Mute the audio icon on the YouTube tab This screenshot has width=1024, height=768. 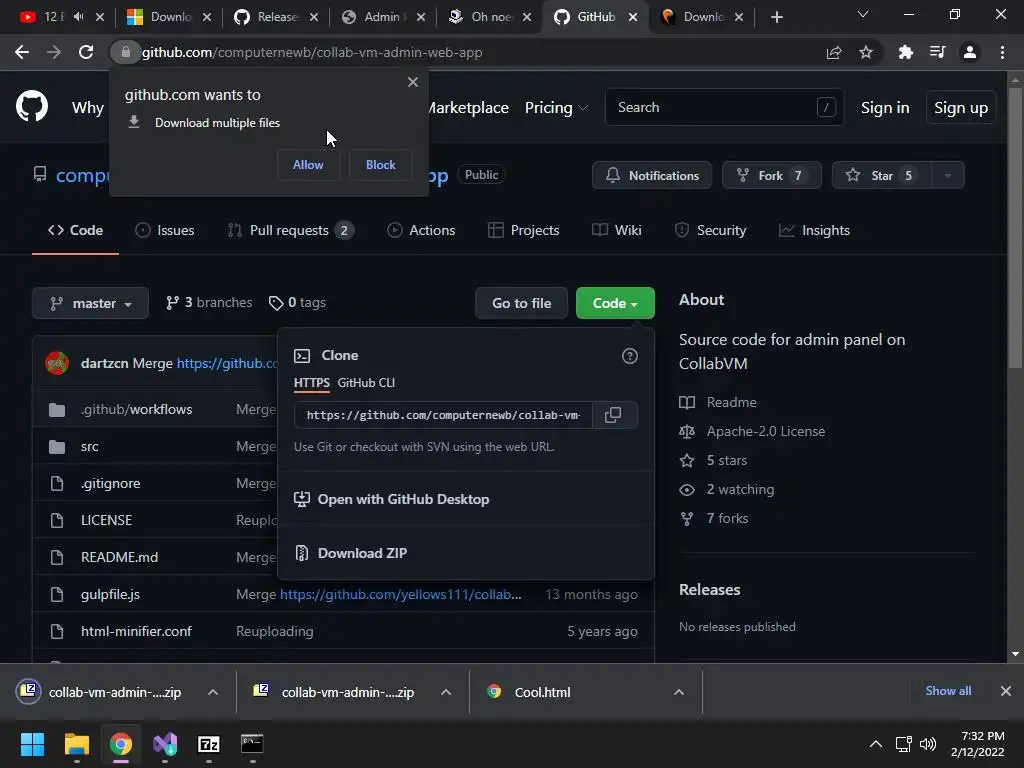click(78, 17)
